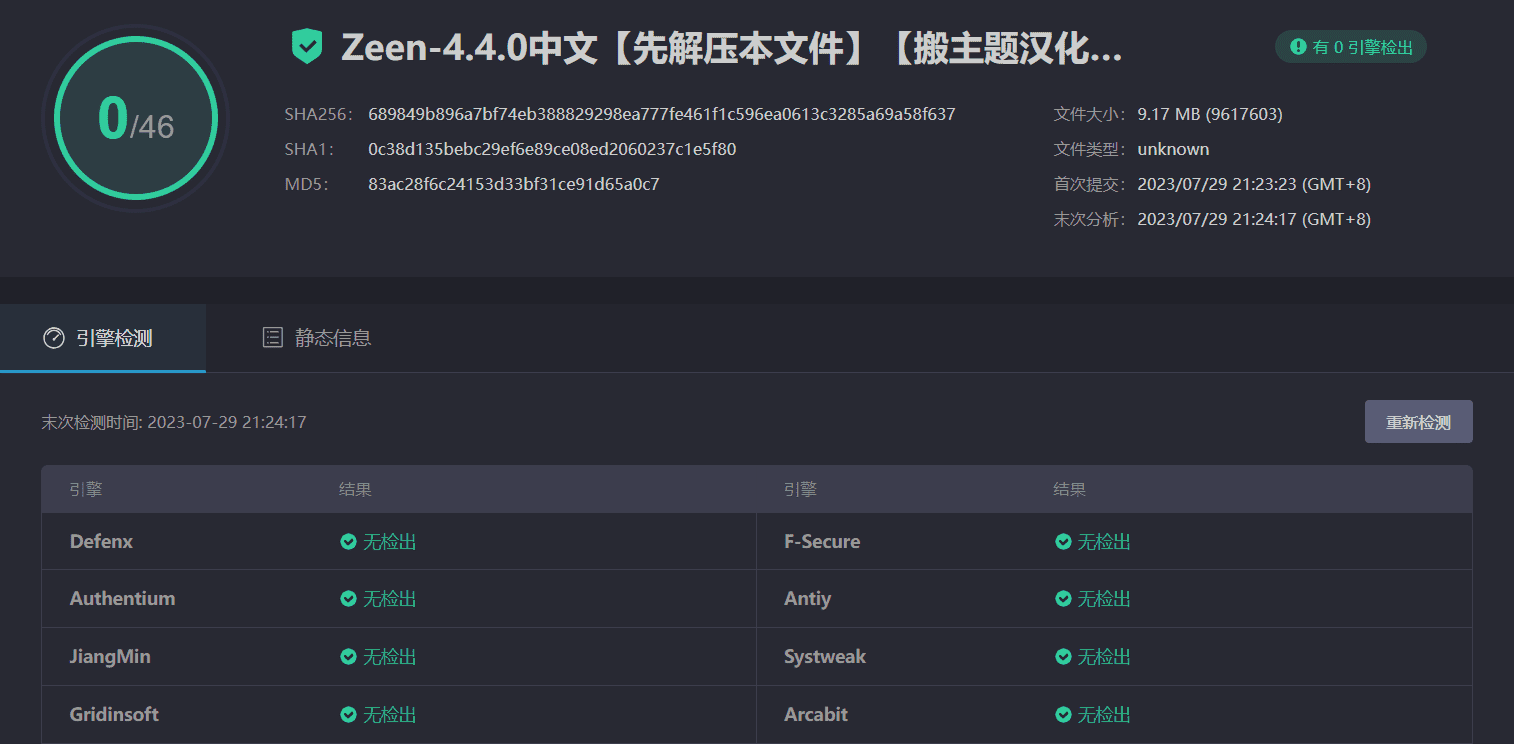Viewport: 1514px width, 744px height.
Task: Click the Arcabit engine name
Action: point(816,715)
